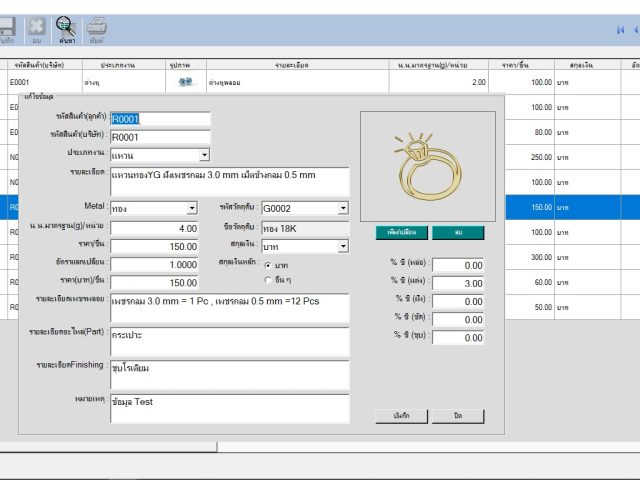This screenshot has width=640, height=480.
Task: Click the print (พิมพ์) toolbar icon
Action: [x=97, y=29]
